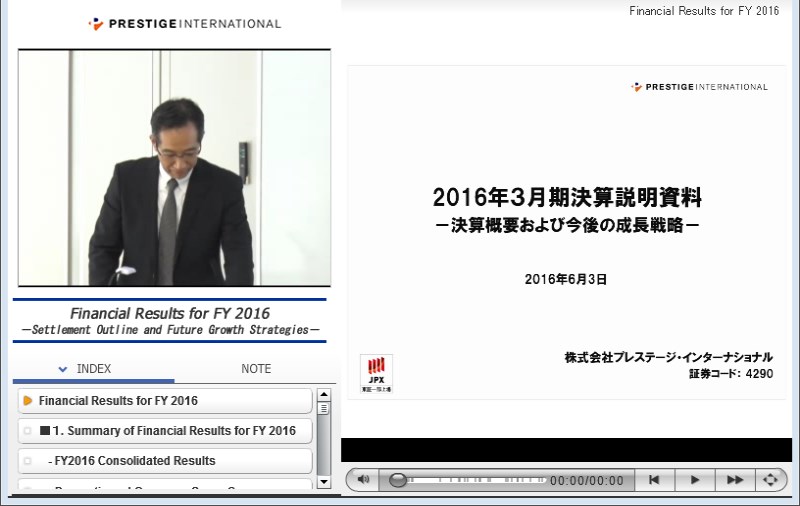Click the index list scroll-down arrow
Viewport: 800px width, 506px height.
[x=323, y=482]
